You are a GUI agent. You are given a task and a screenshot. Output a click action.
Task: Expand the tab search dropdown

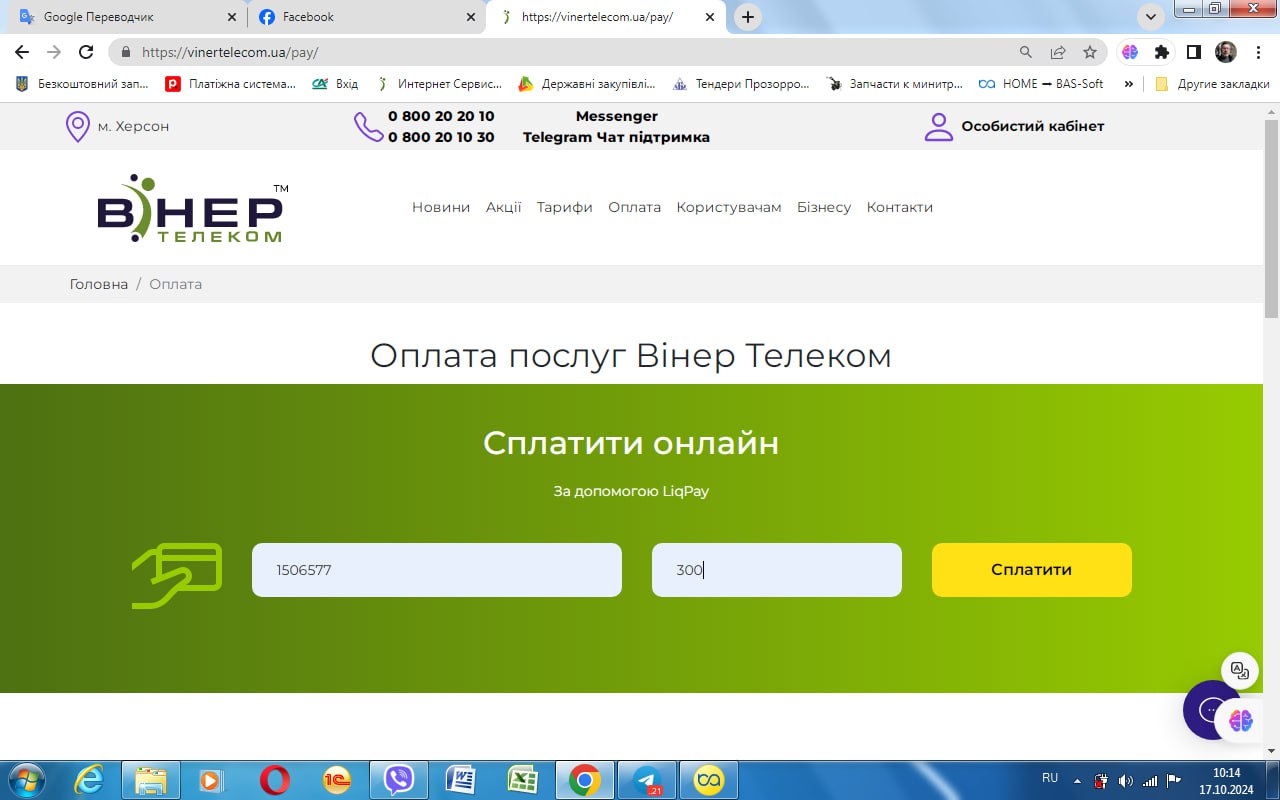point(1150,16)
